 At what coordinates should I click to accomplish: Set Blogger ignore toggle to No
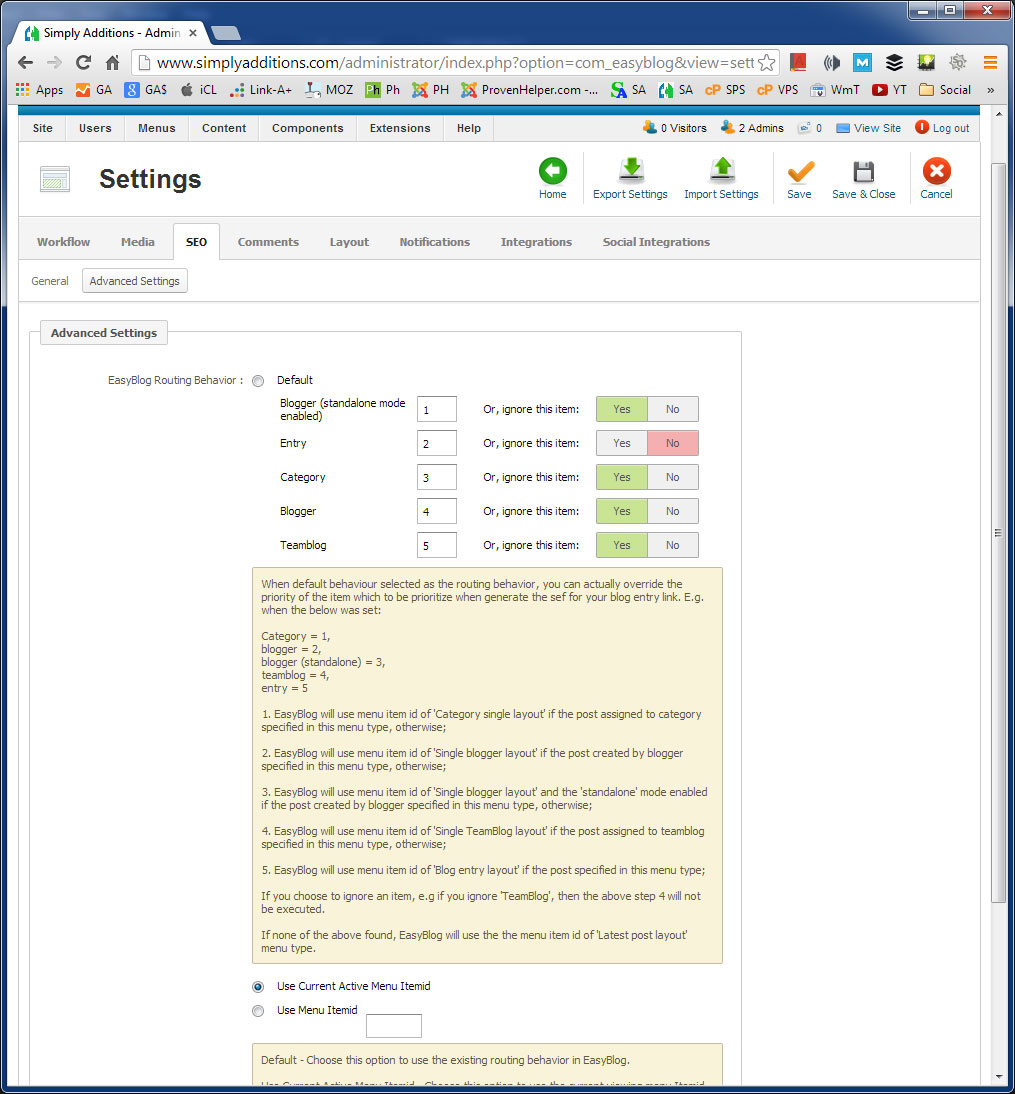672,511
